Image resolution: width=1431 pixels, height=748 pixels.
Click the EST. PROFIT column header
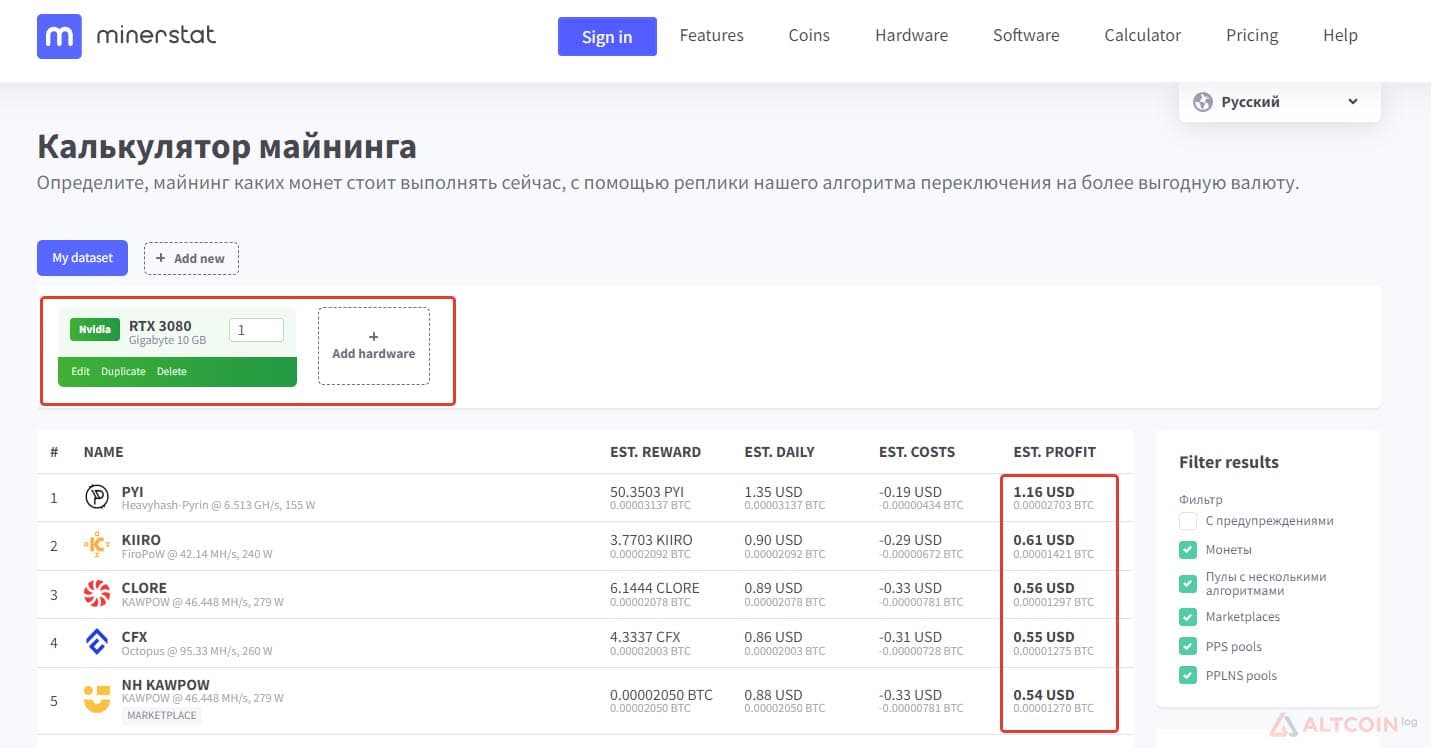1054,452
